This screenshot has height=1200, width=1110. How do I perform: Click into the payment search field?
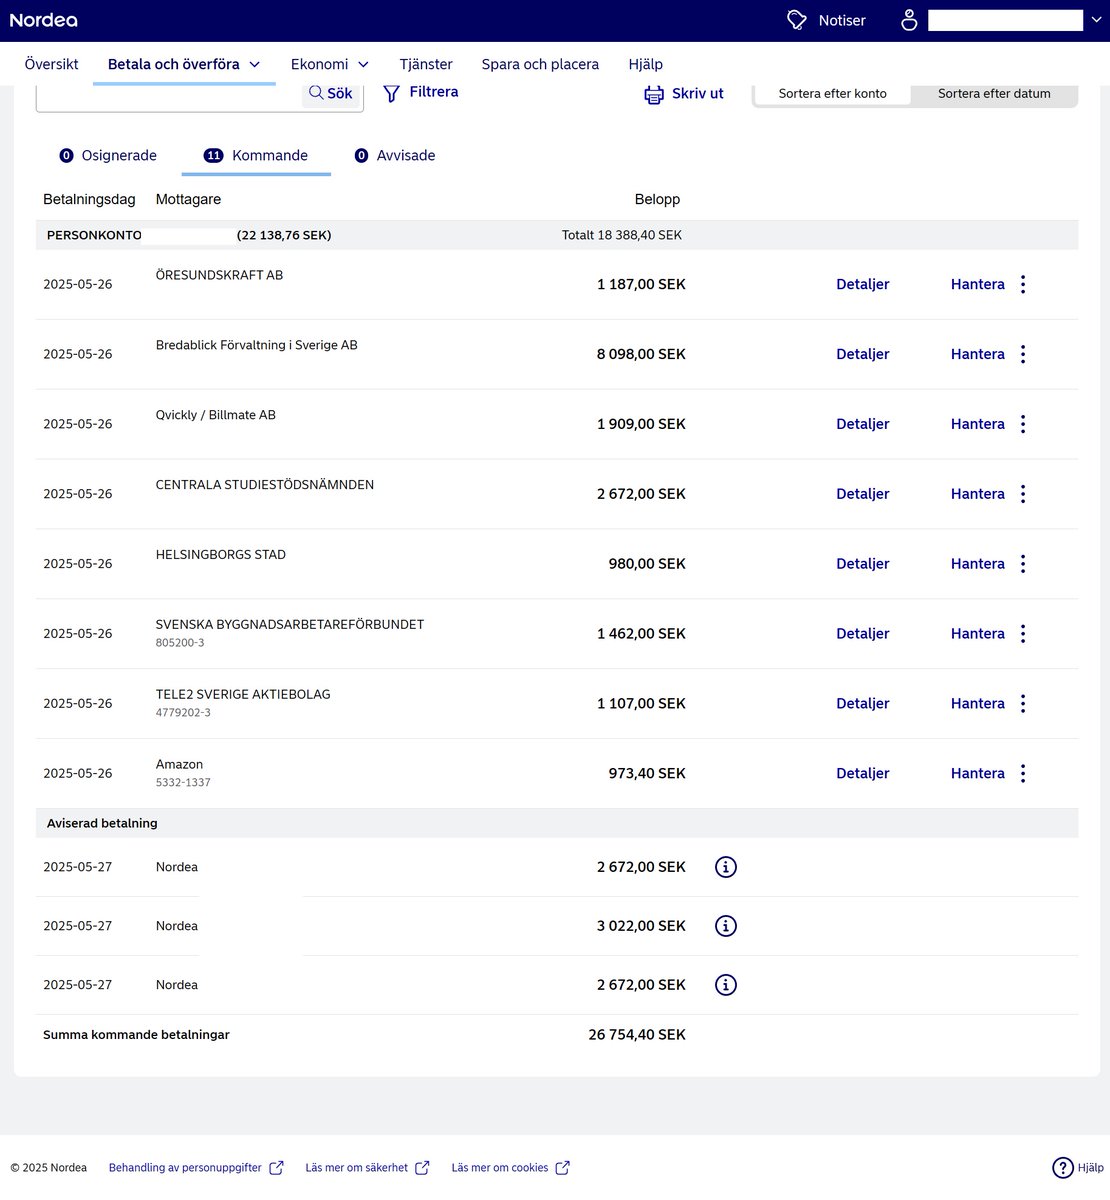(x=170, y=96)
